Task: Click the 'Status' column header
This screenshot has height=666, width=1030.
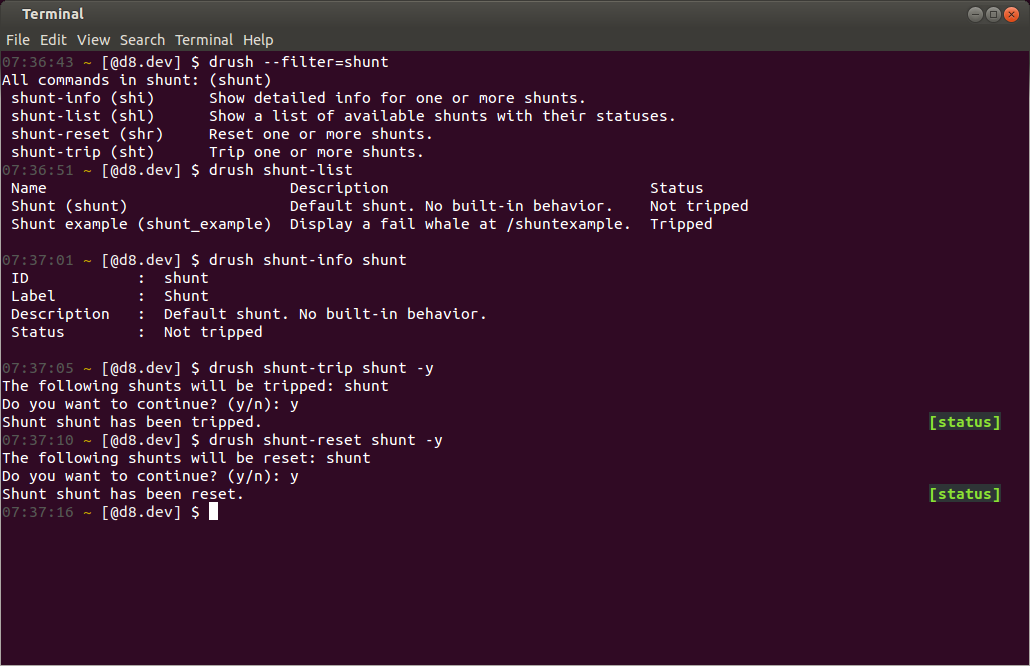Action: pyautogui.click(x=677, y=188)
